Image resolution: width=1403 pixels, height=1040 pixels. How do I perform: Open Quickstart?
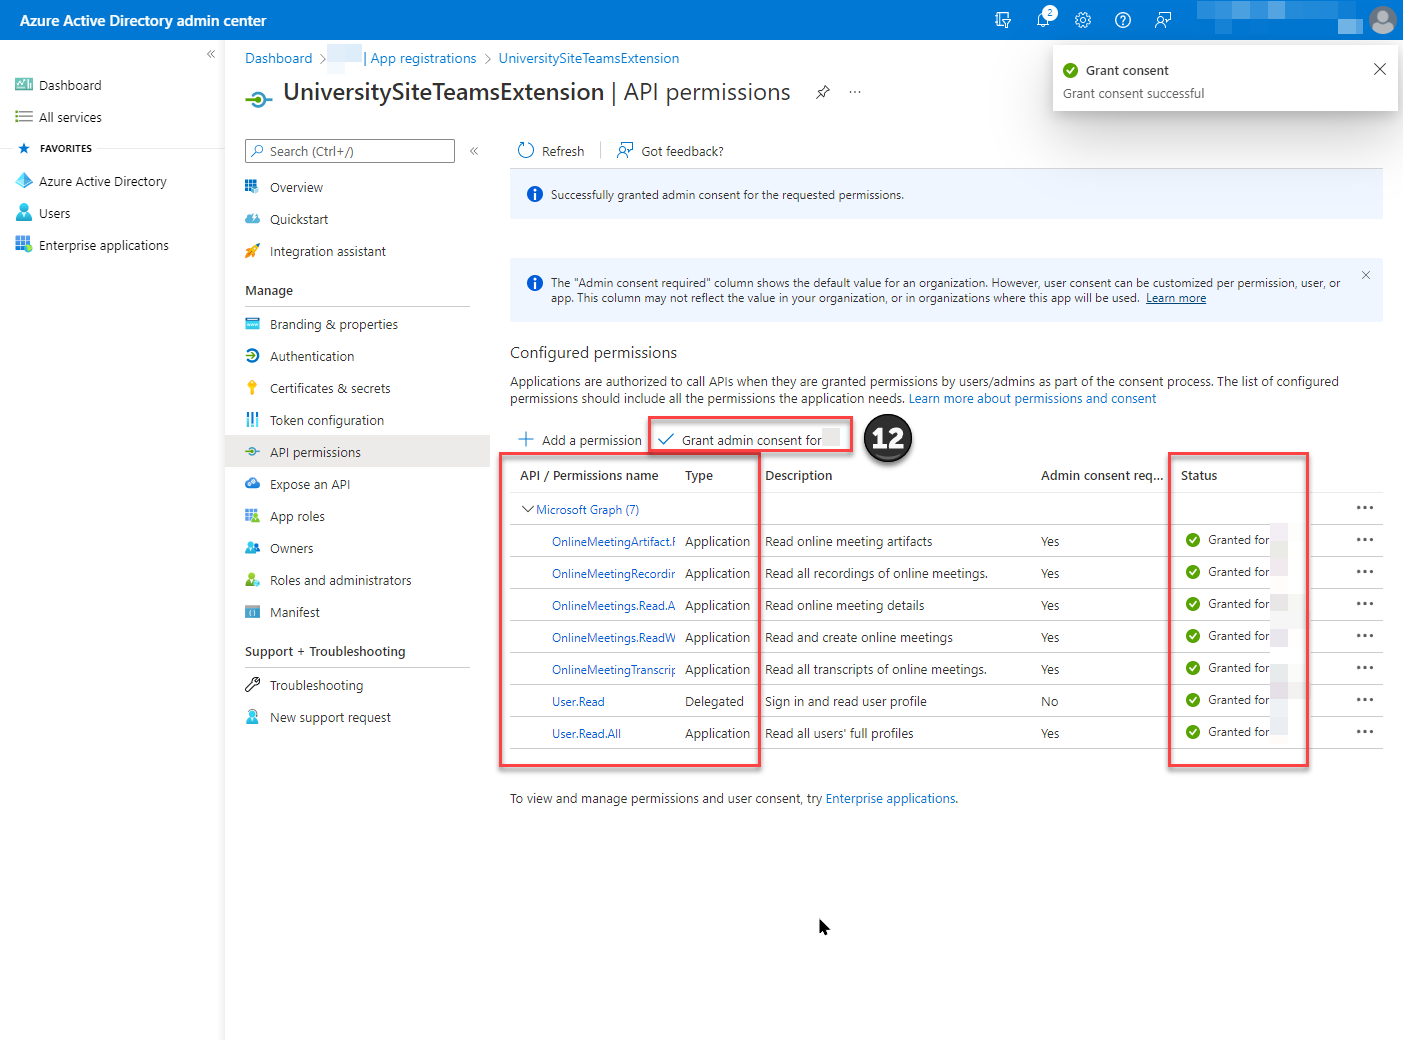pos(298,219)
